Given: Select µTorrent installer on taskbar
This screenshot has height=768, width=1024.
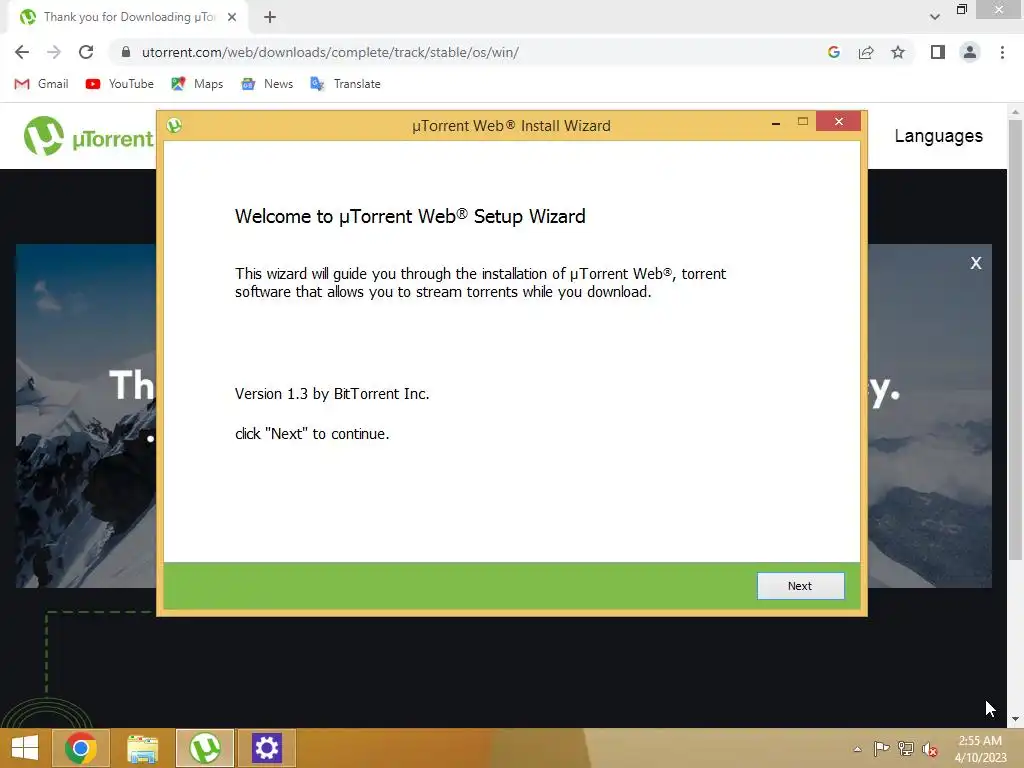Looking at the screenshot, I should tap(204, 748).
